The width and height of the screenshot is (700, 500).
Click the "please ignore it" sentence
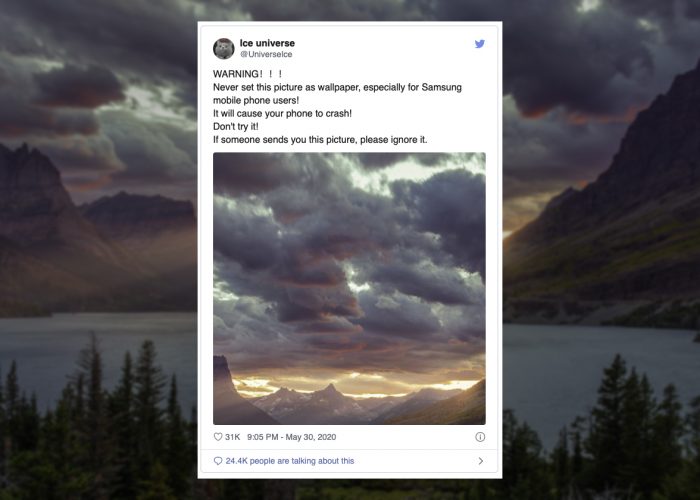[x=320, y=140]
